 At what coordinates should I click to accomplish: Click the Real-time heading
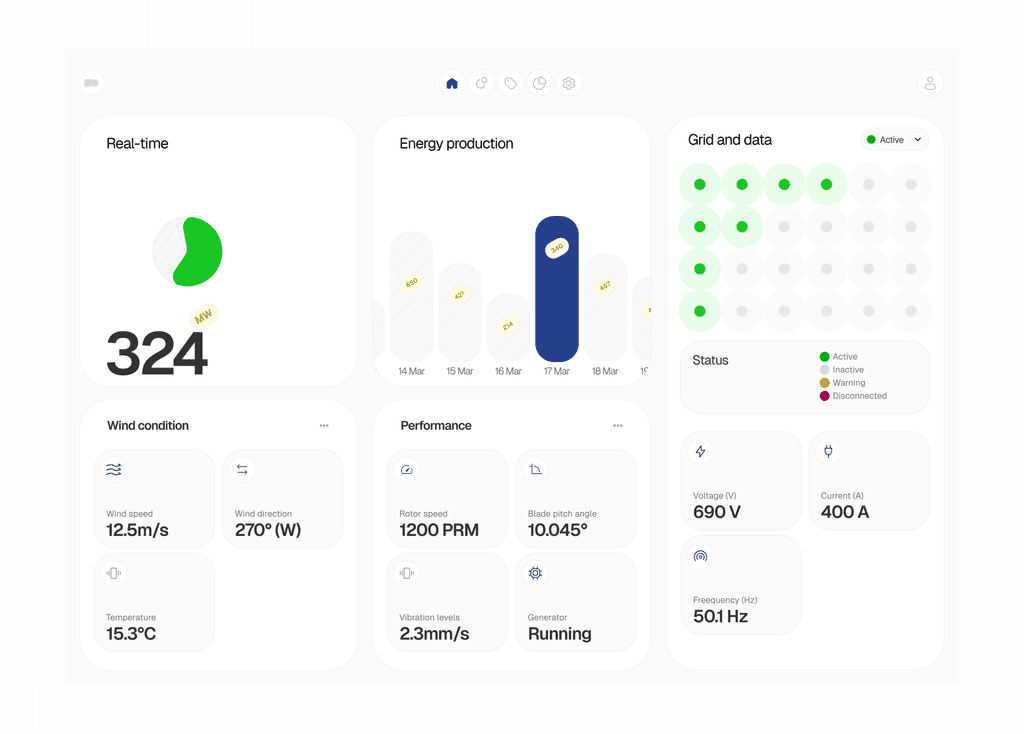(x=137, y=144)
